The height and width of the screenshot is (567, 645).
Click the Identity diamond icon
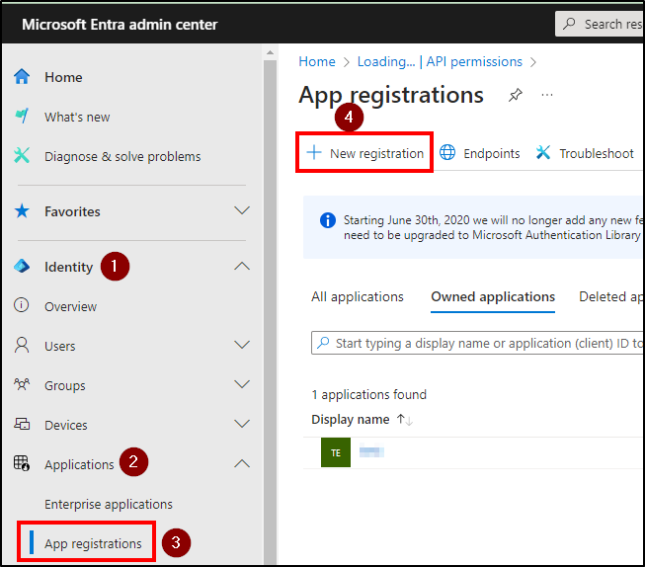22,266
